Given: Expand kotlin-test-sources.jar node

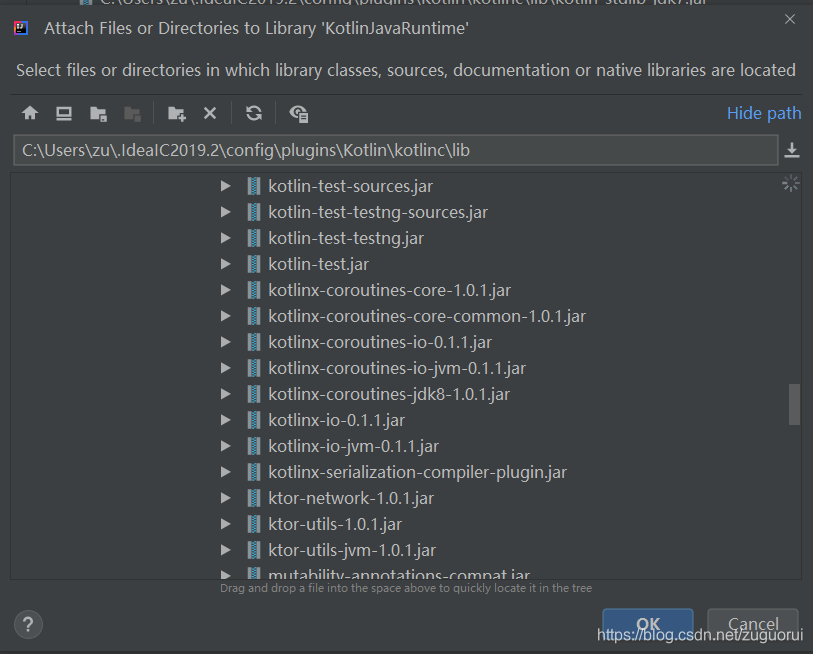Looking at the screenshot, I should click(x=226, y=186).
